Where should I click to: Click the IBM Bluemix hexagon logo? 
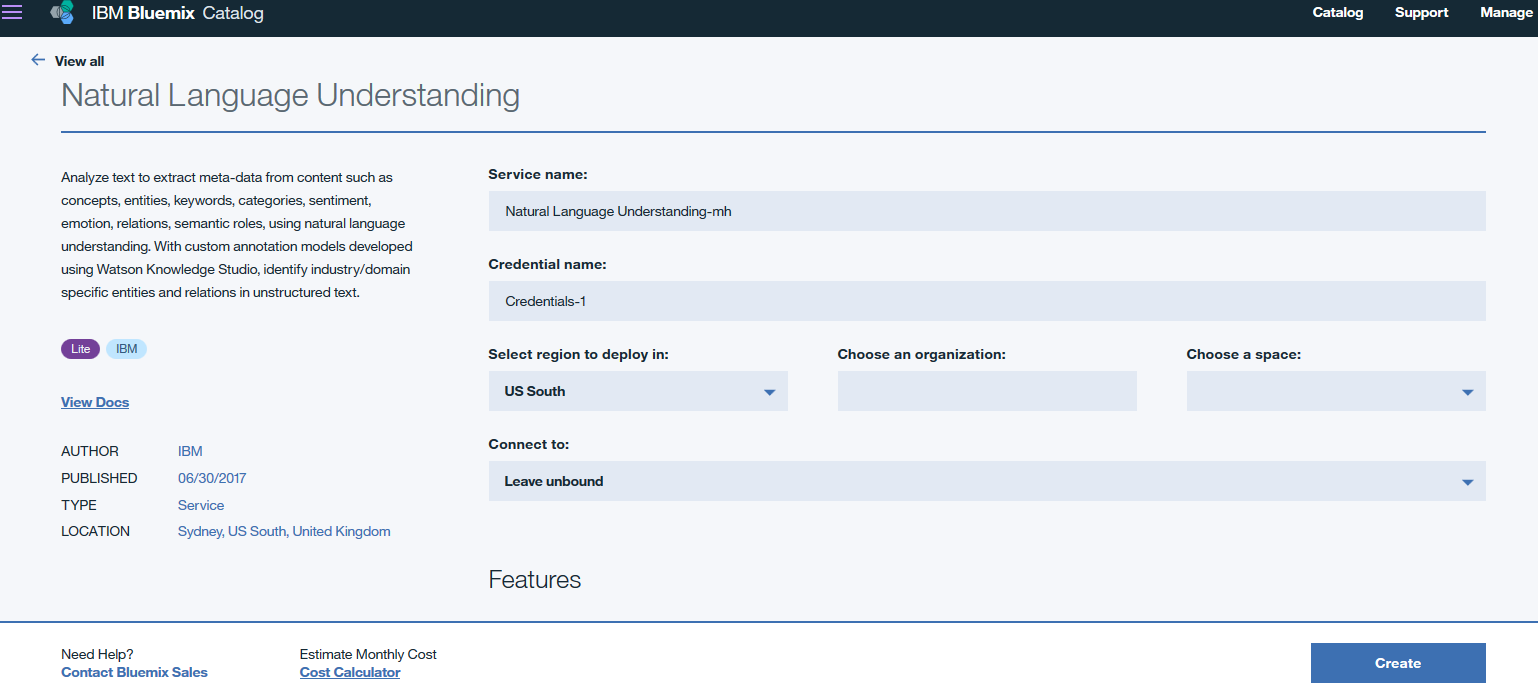[62, 13]
